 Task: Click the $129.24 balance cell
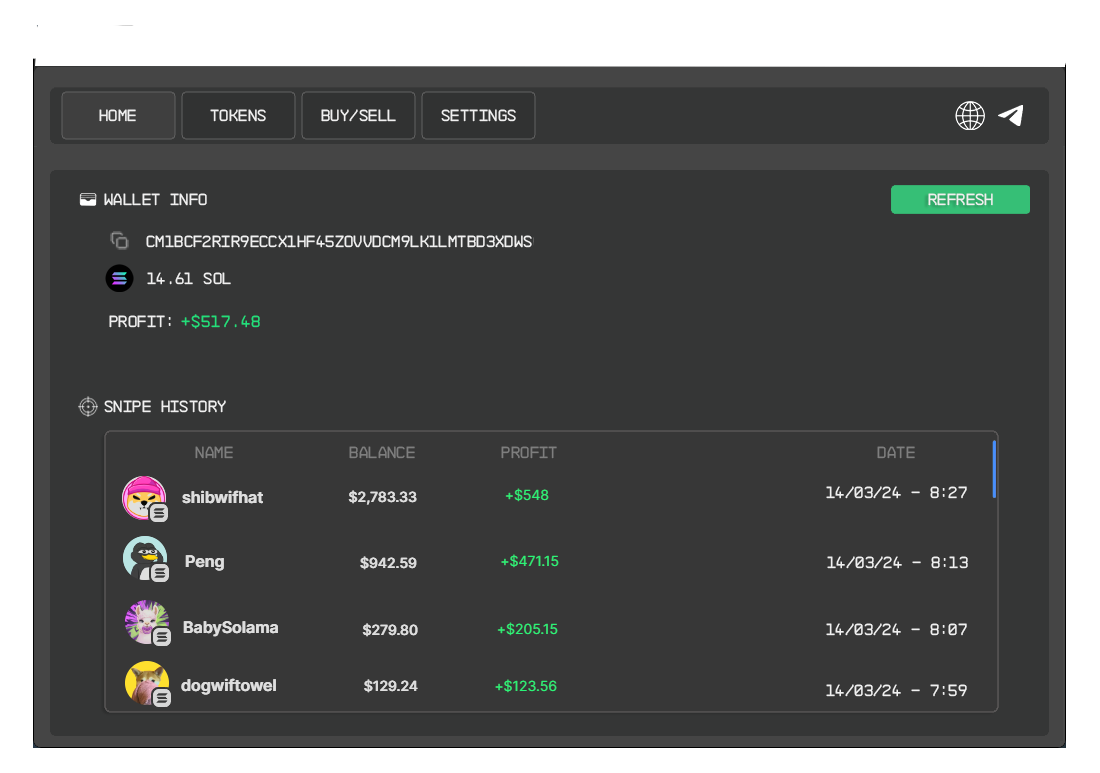pos(390,686)
